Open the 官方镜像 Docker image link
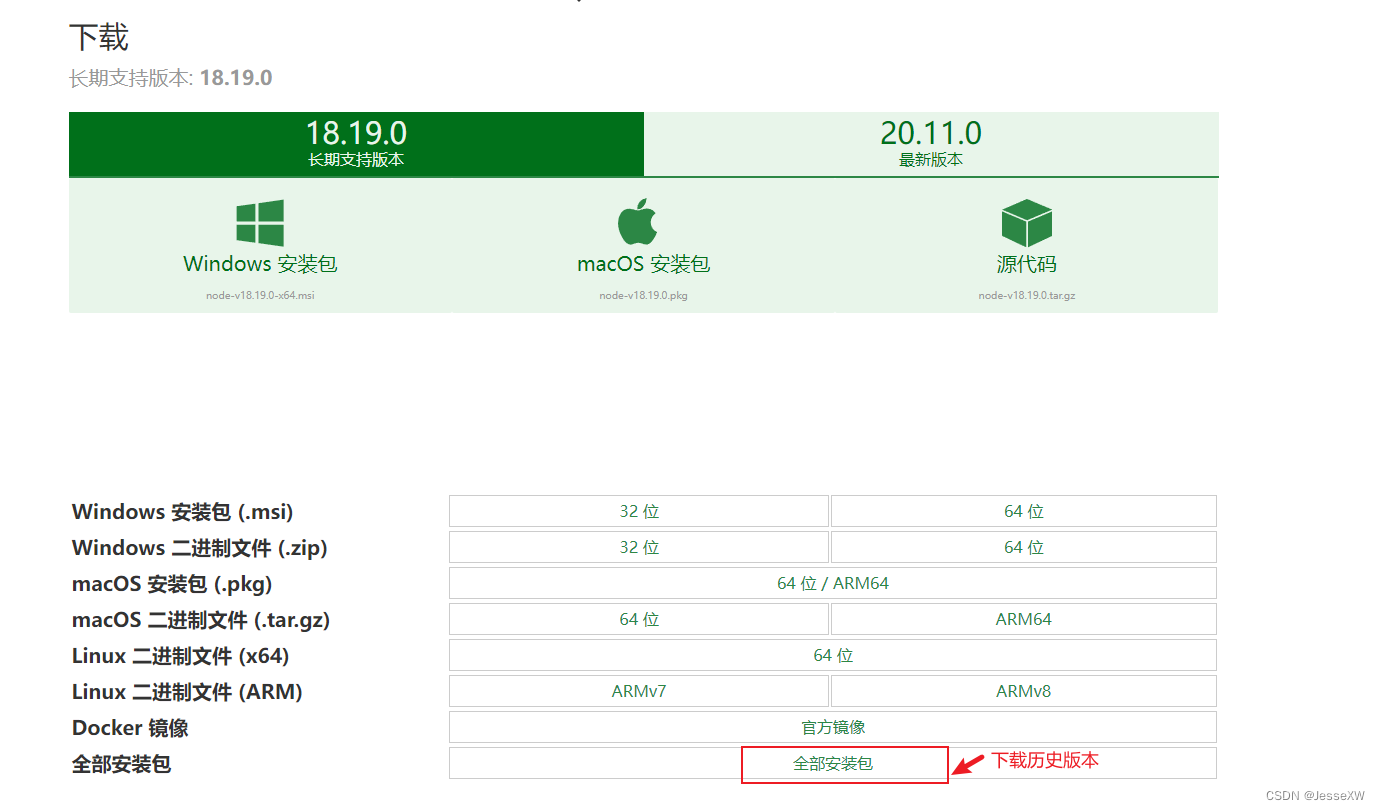 click(x=831, y=727)
